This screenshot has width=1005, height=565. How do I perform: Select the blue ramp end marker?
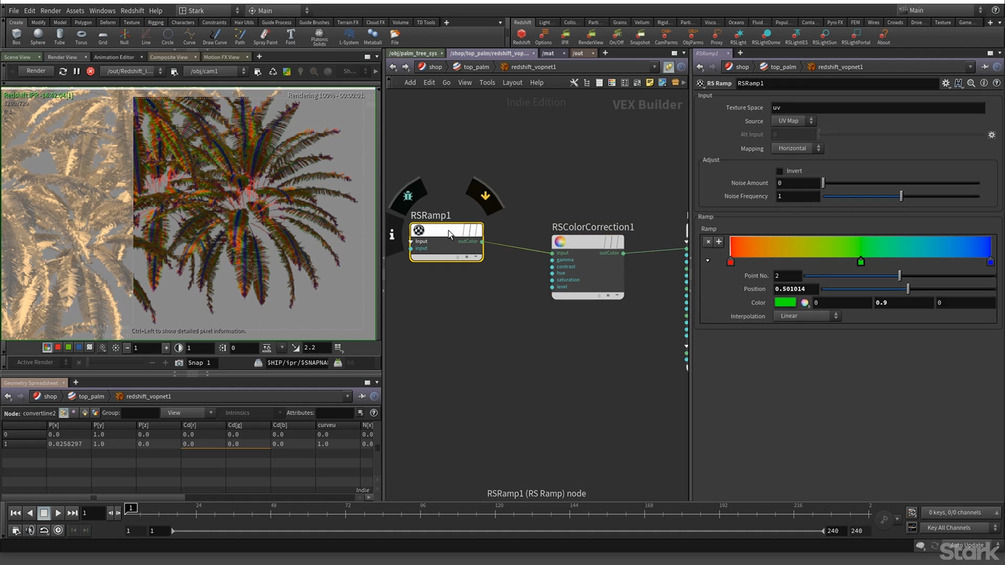(x=990, y=262)
